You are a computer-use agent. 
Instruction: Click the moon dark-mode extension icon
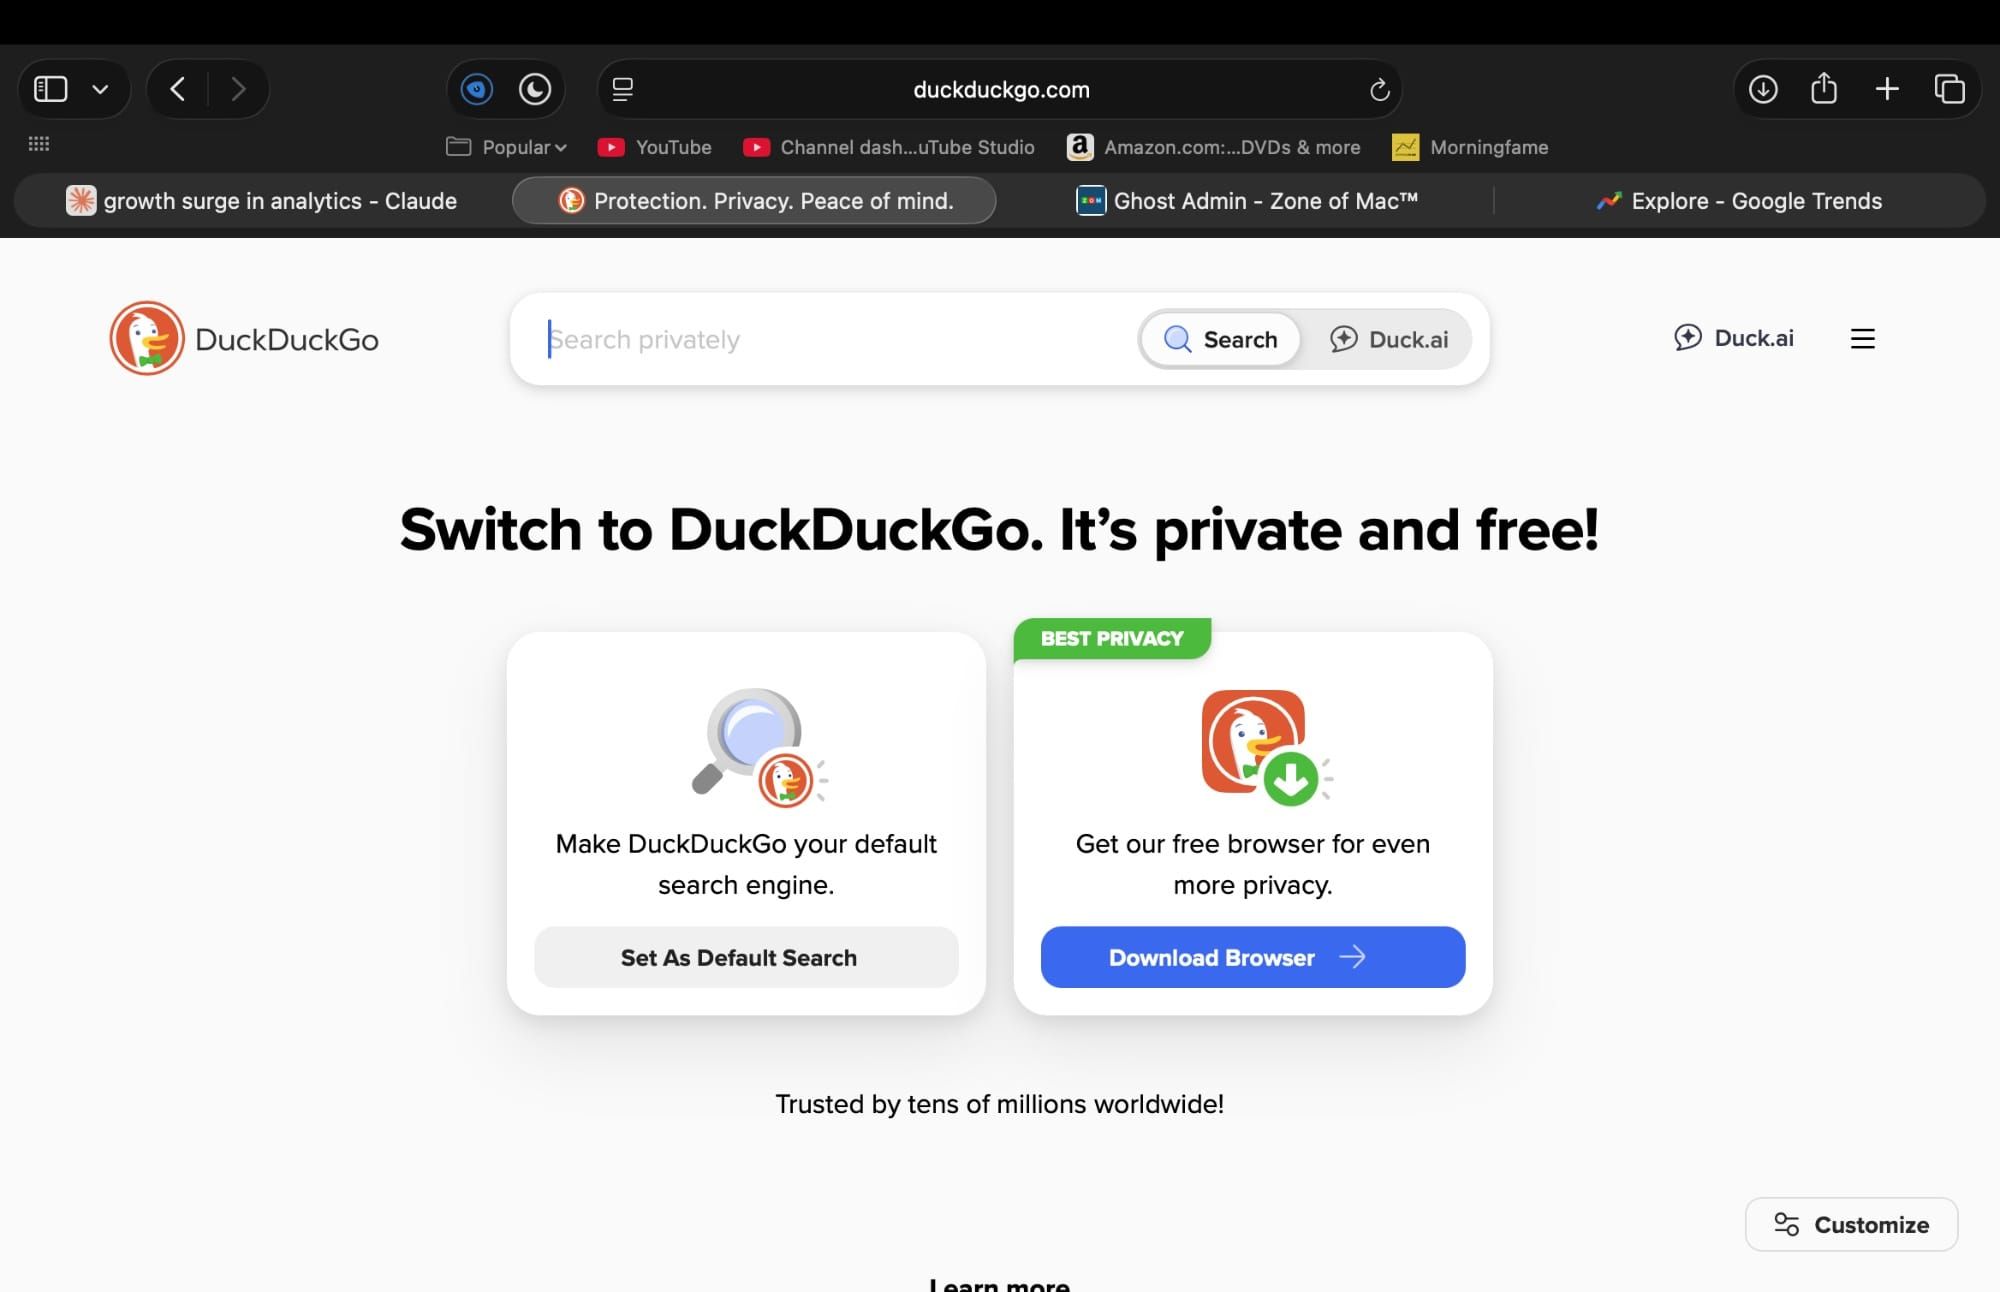tap(534, 89)
